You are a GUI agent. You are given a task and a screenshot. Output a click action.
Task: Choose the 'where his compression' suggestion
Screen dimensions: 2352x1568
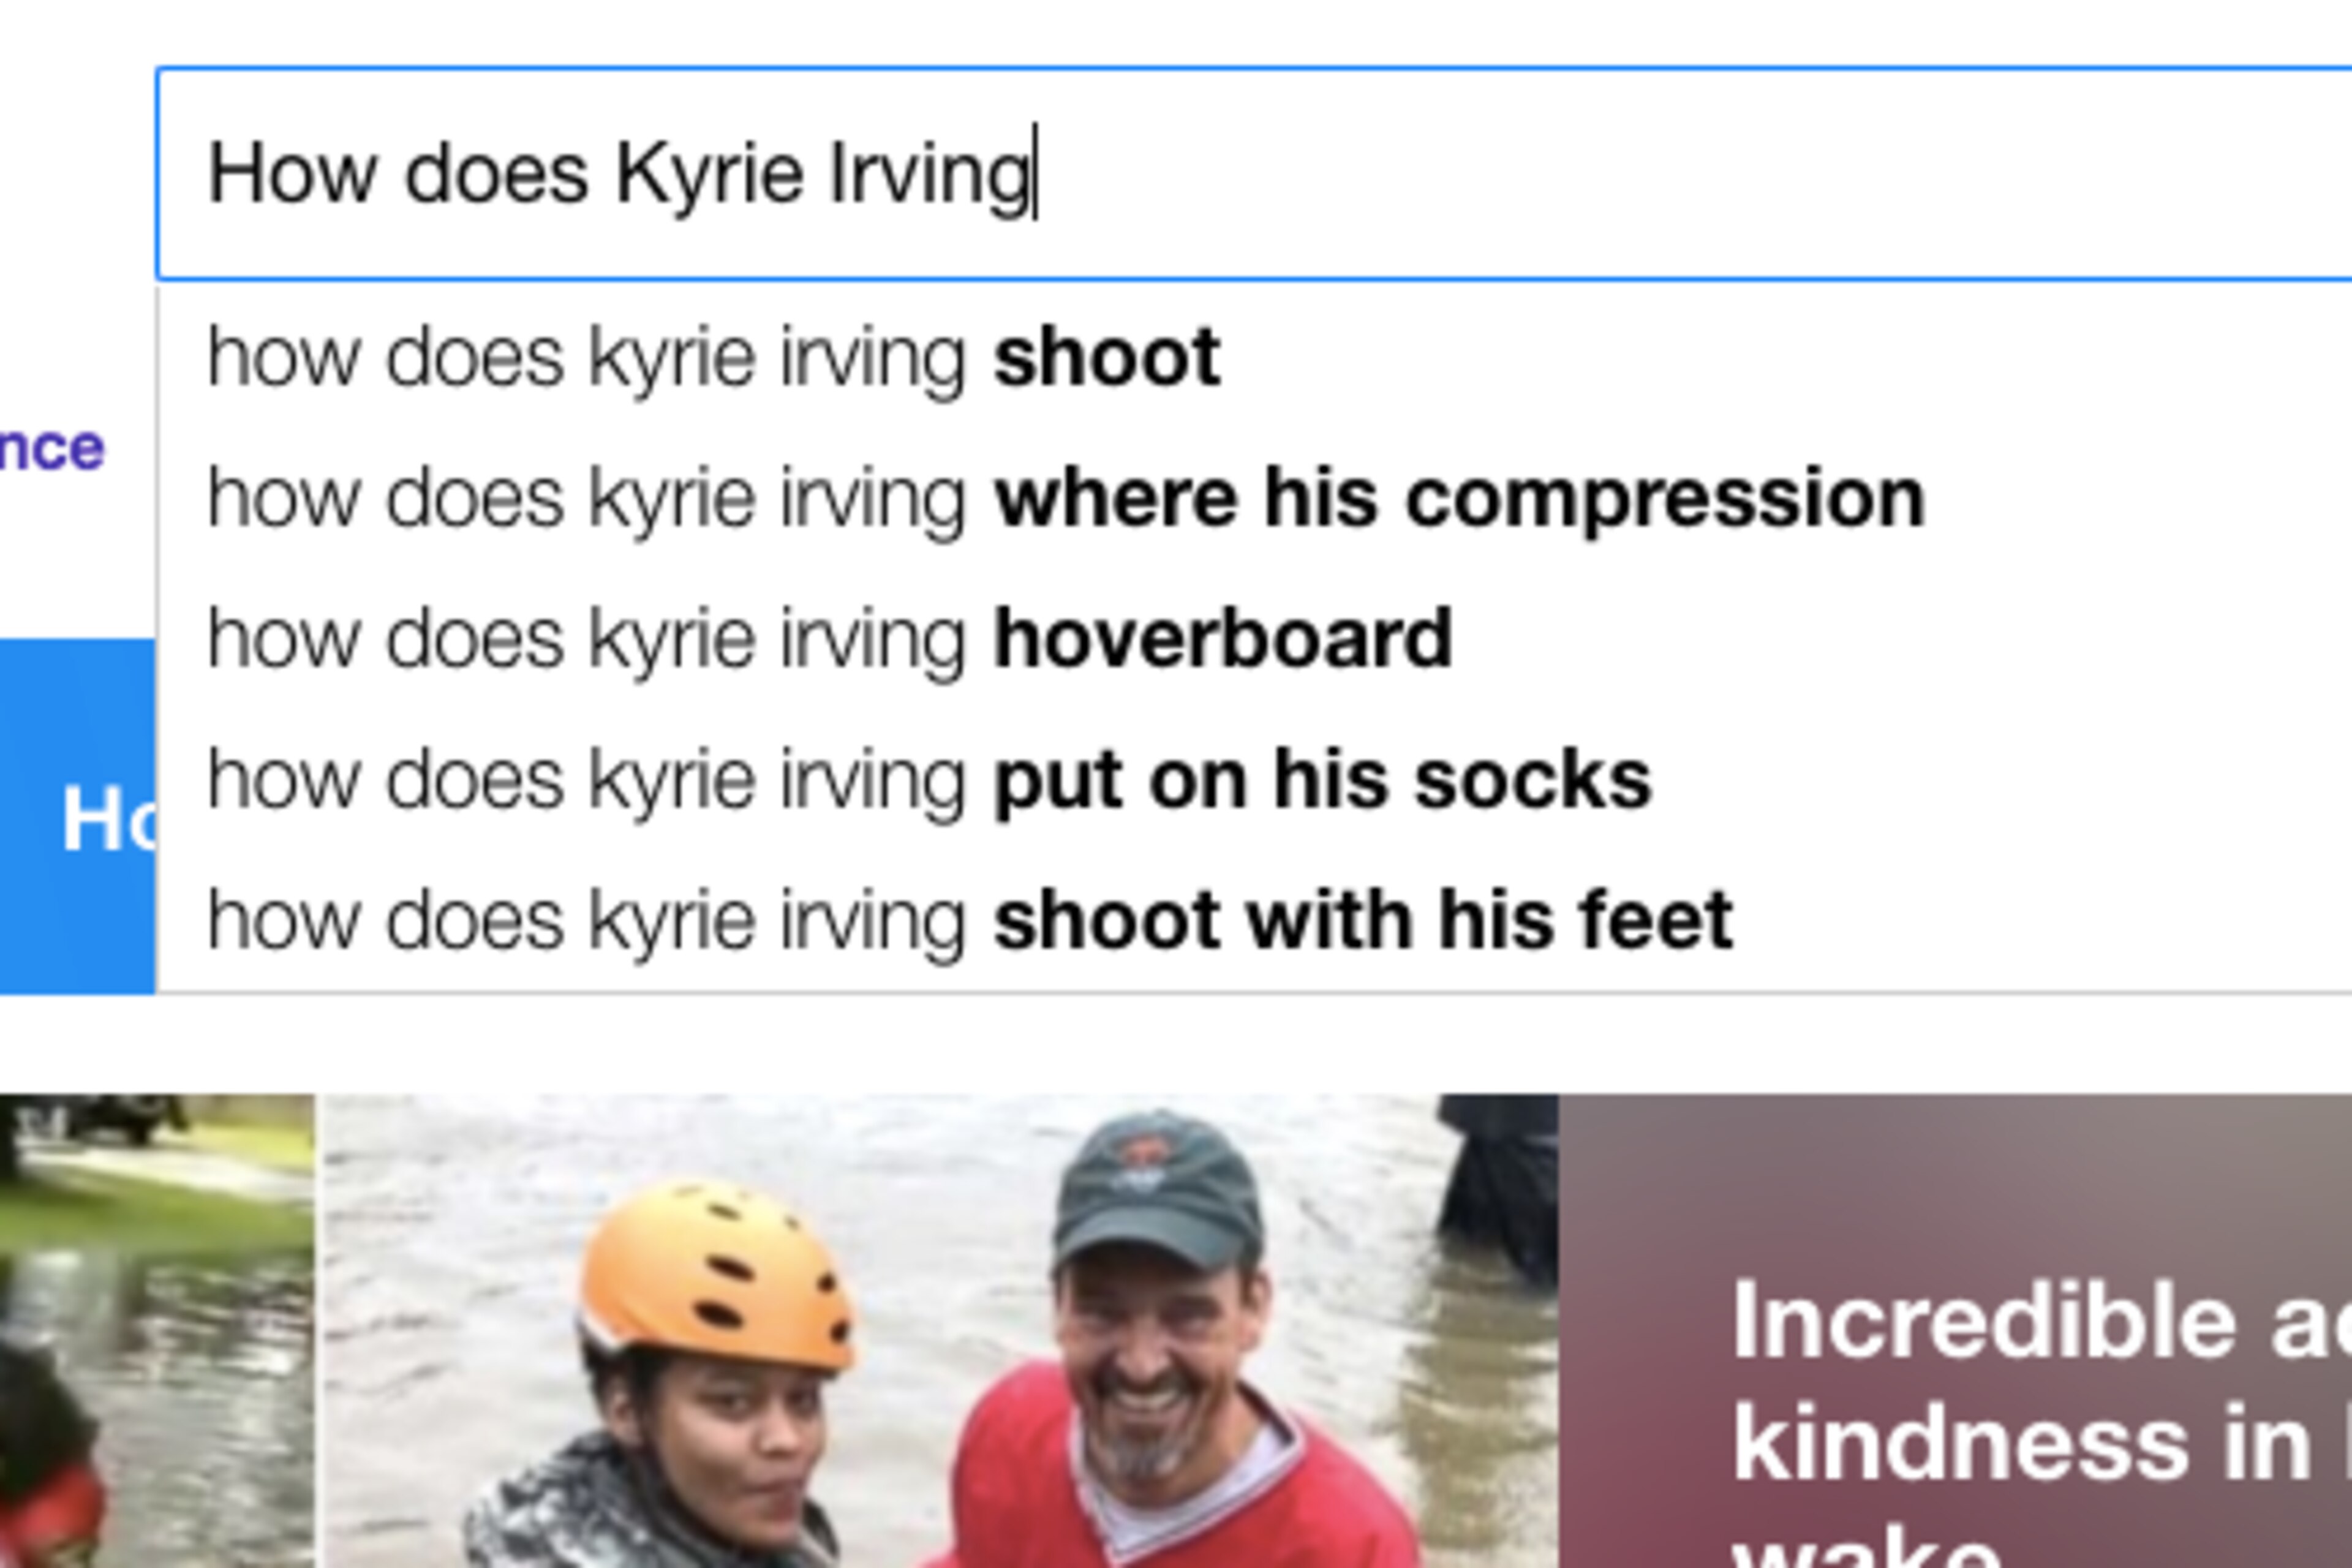click(x=1254, y=498)
